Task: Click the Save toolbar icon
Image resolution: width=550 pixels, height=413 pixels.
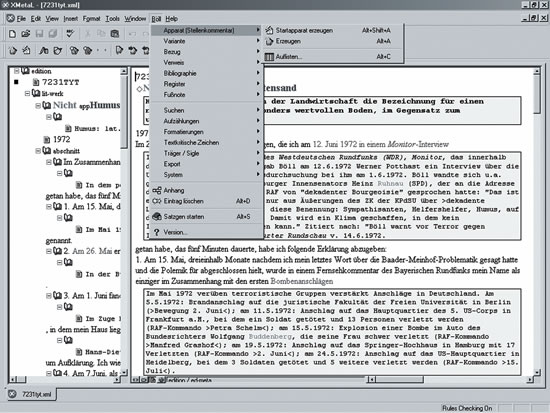Action: coord(39,34)
